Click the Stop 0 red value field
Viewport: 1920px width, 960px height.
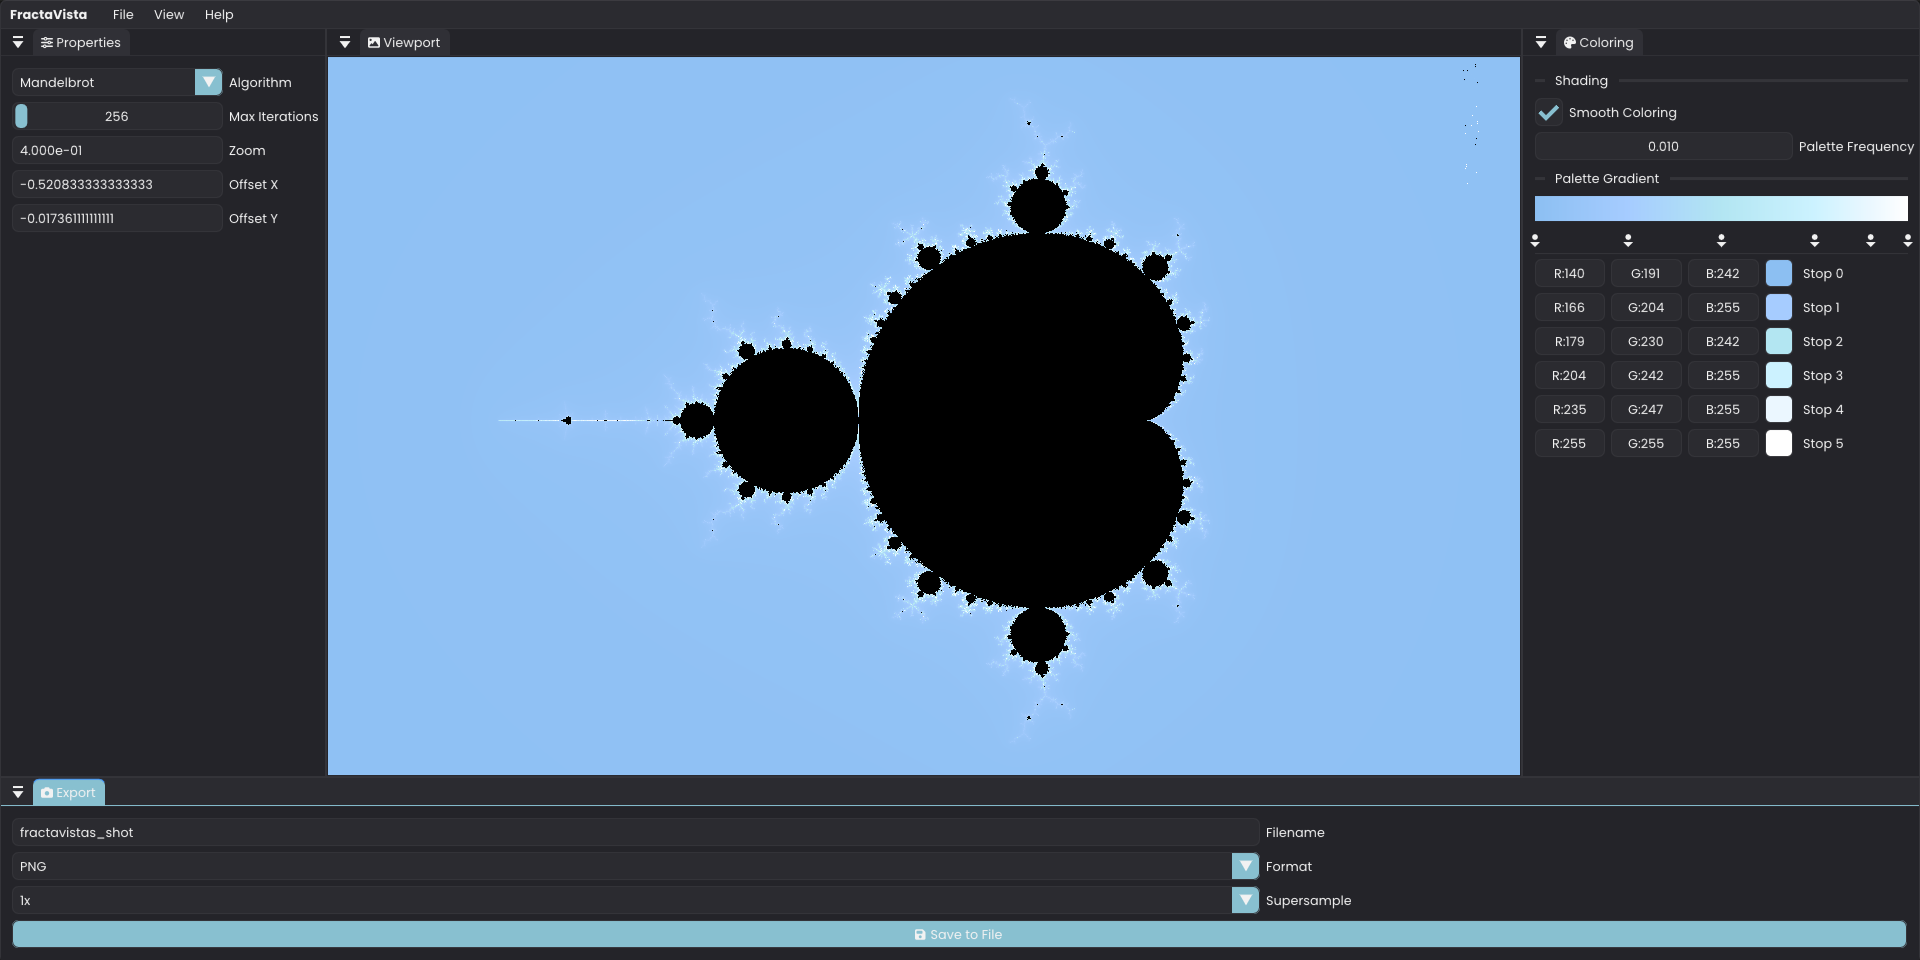[1570, 273]
